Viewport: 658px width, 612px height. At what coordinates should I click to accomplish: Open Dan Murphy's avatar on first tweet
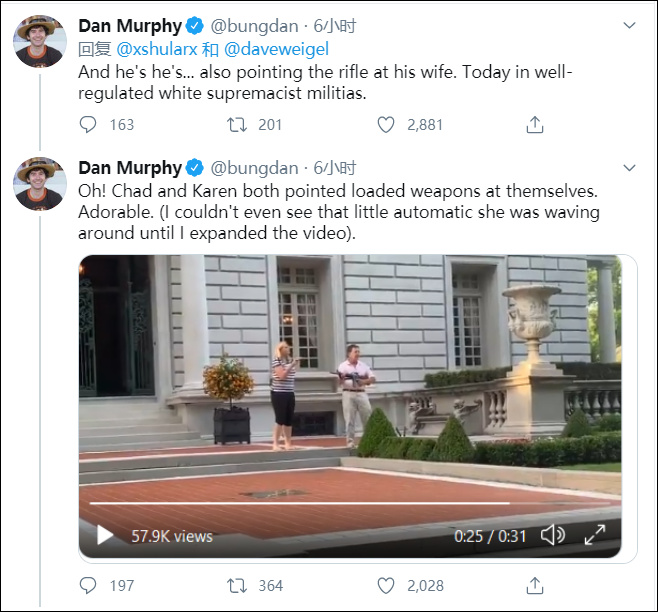[40, 42]
